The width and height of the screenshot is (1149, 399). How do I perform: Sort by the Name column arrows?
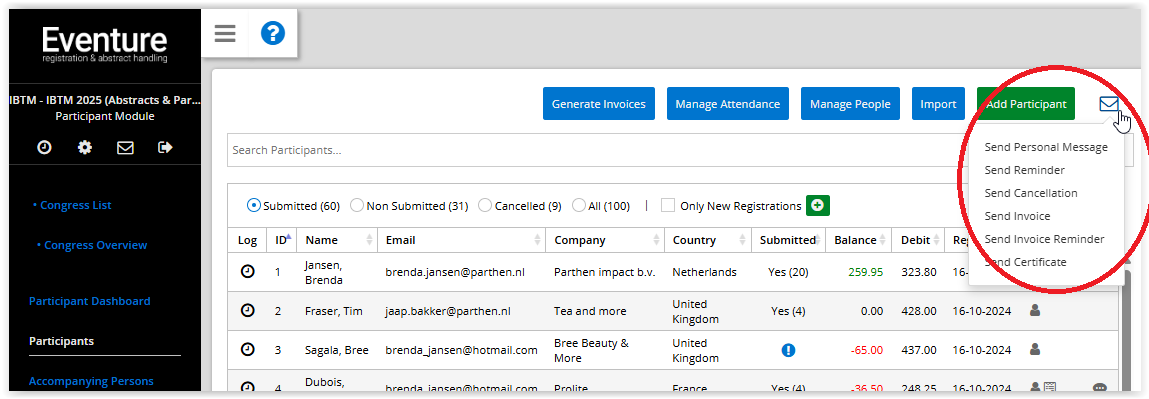pyautogui.click(x=369, y=240)
